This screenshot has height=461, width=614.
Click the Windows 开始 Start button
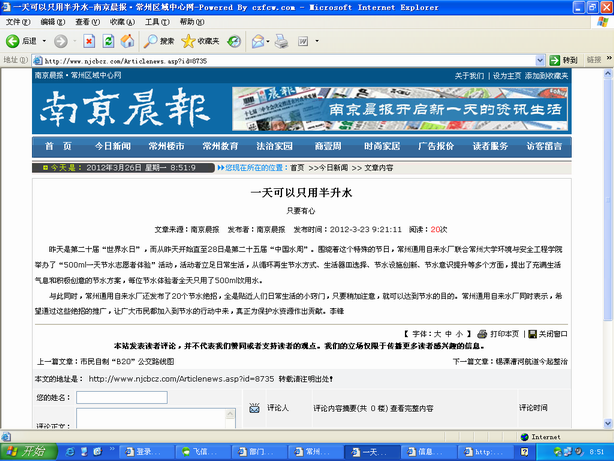24,452
